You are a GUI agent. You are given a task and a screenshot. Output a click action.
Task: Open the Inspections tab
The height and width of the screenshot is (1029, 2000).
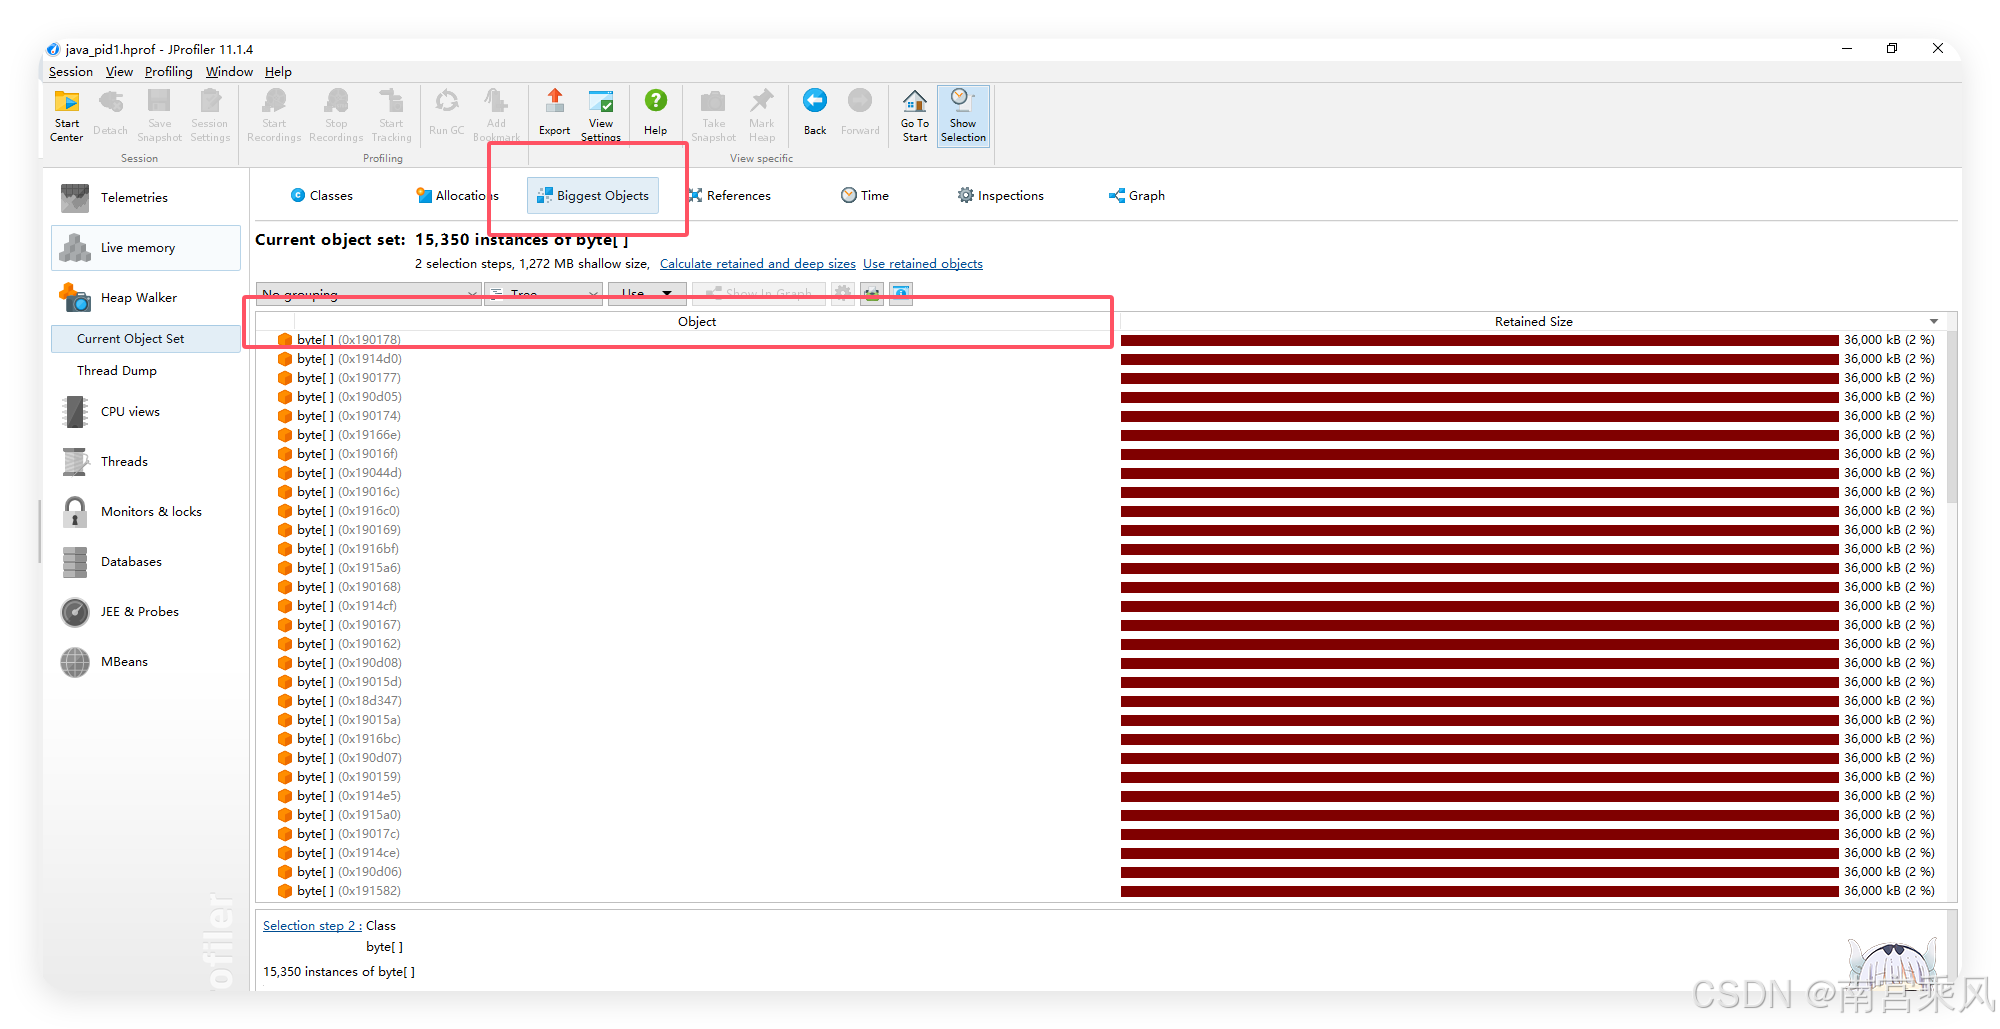[1009, 195]
